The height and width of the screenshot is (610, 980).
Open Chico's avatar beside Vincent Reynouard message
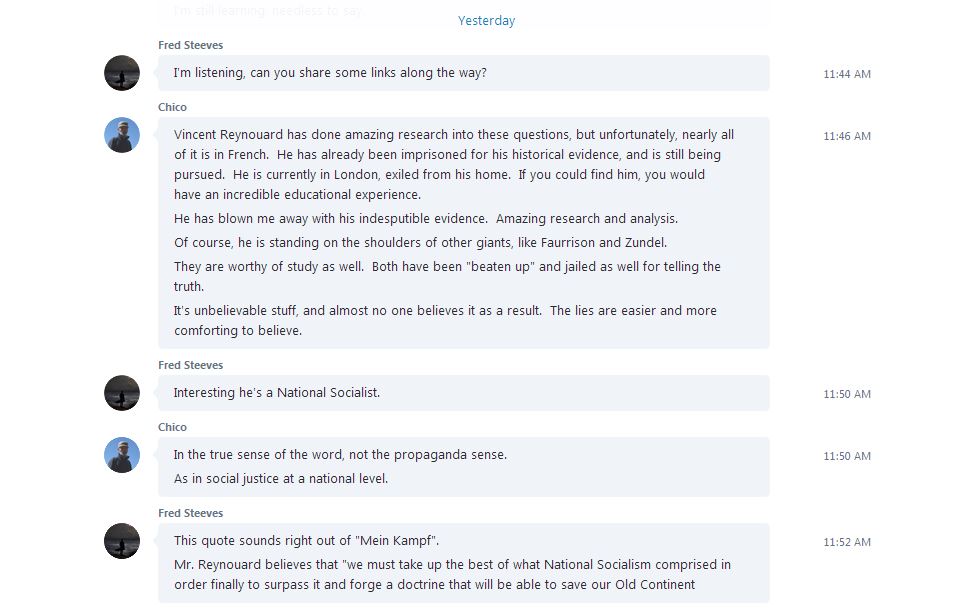pos(122,135)
